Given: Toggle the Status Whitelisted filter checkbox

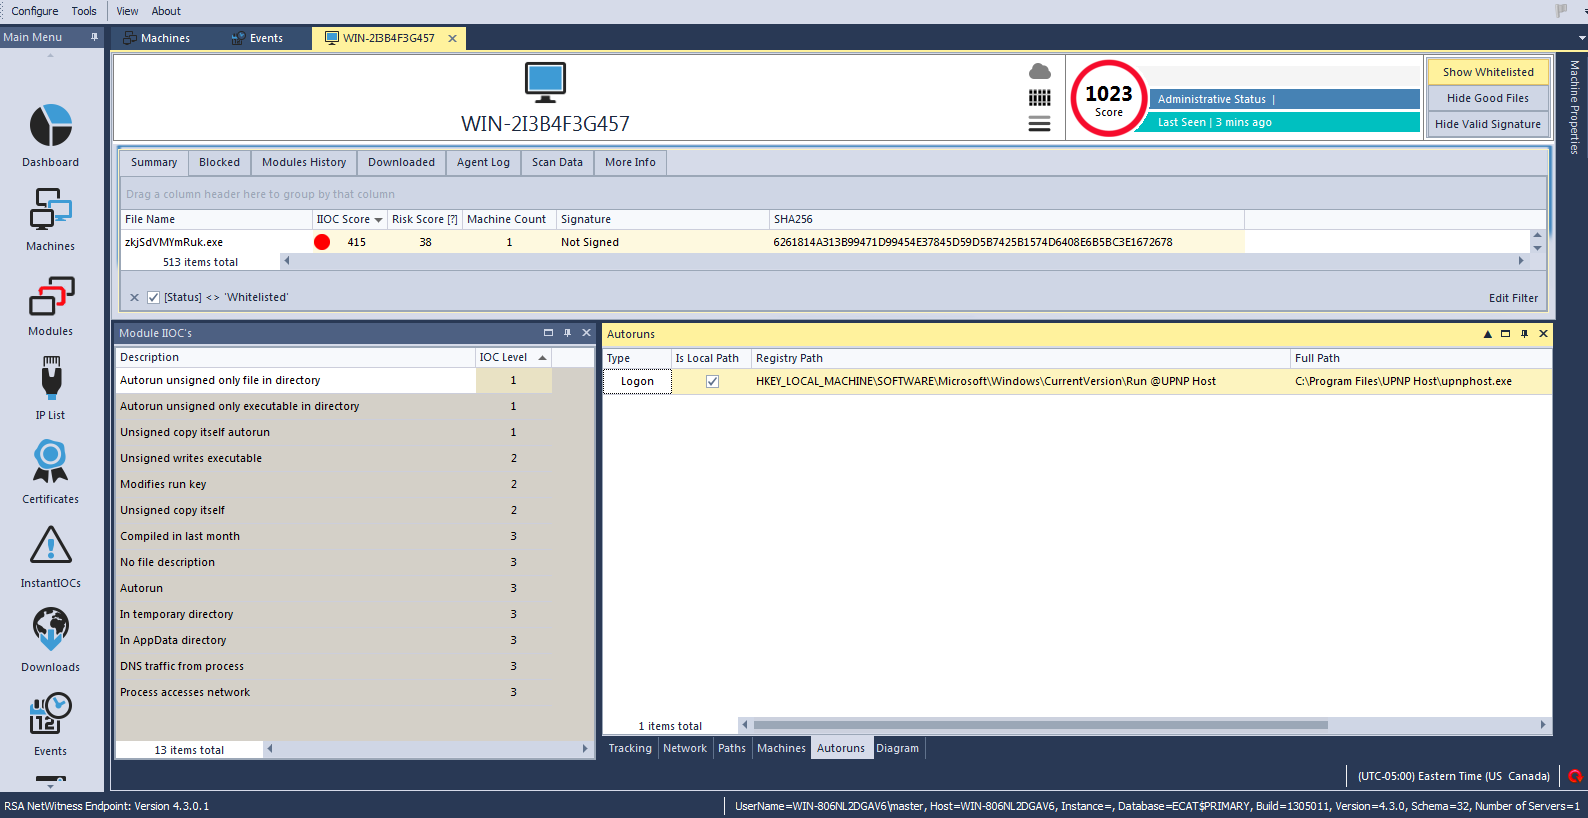Looking at the screenshot, I should pos(153,297).
